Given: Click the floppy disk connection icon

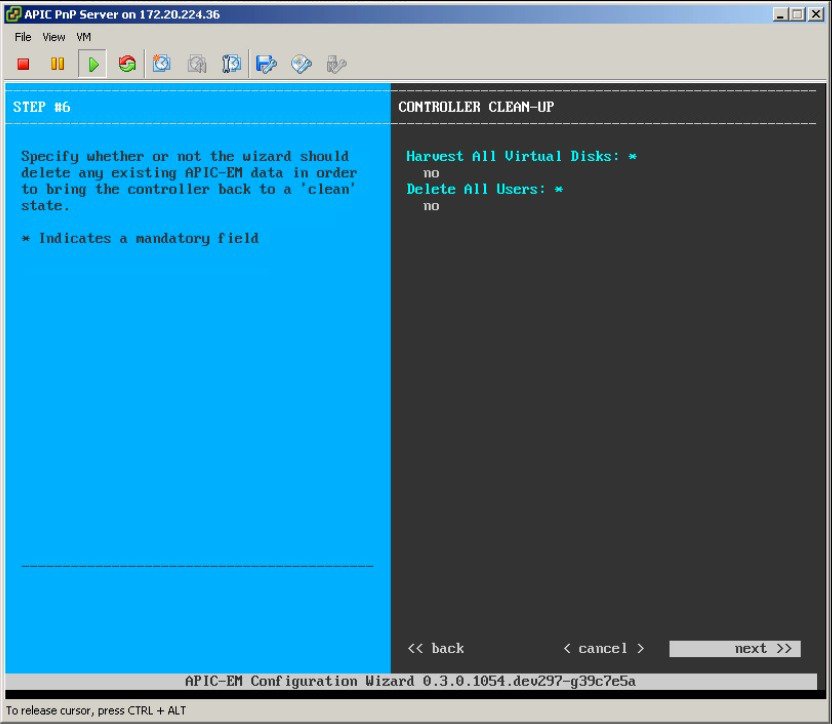Looking at the screenshot, I should pos(266,64).
